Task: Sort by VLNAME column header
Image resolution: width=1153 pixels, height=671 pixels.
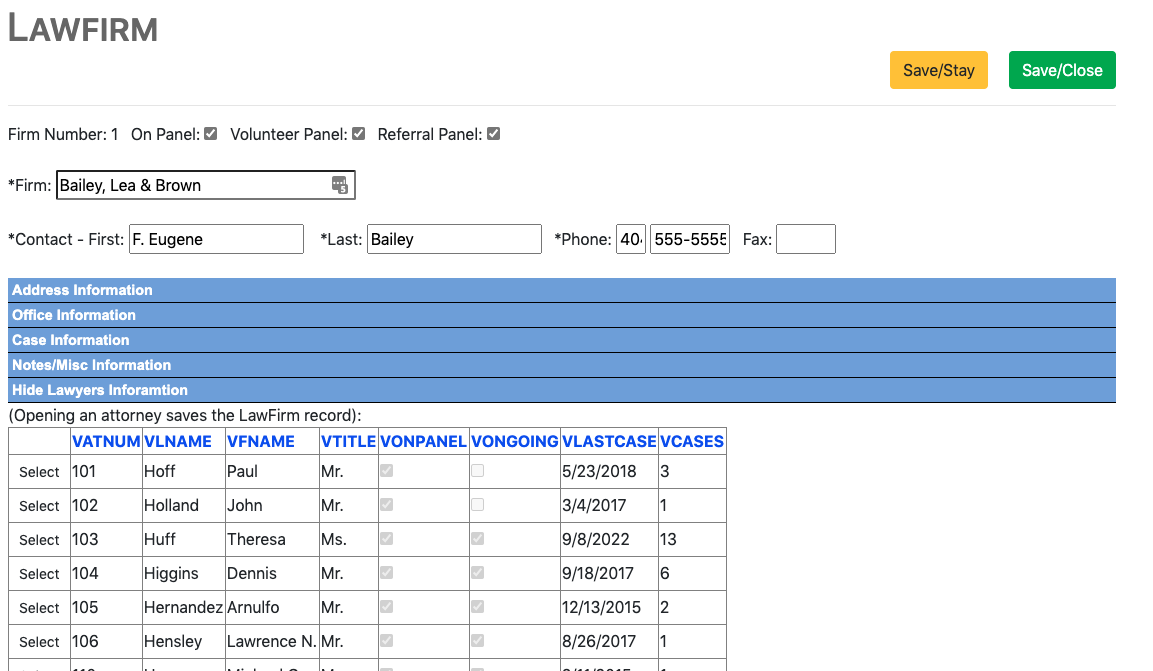Action: point(178,441)
